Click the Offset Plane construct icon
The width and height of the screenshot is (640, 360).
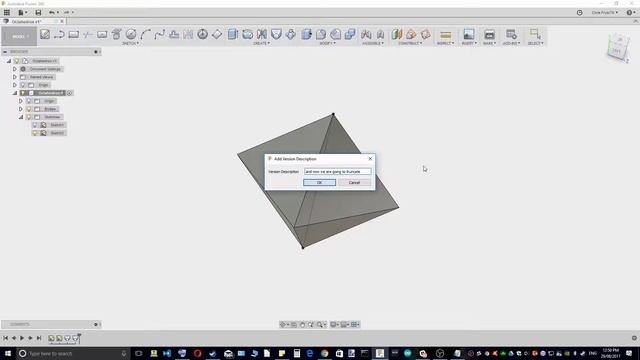point(397,34)
